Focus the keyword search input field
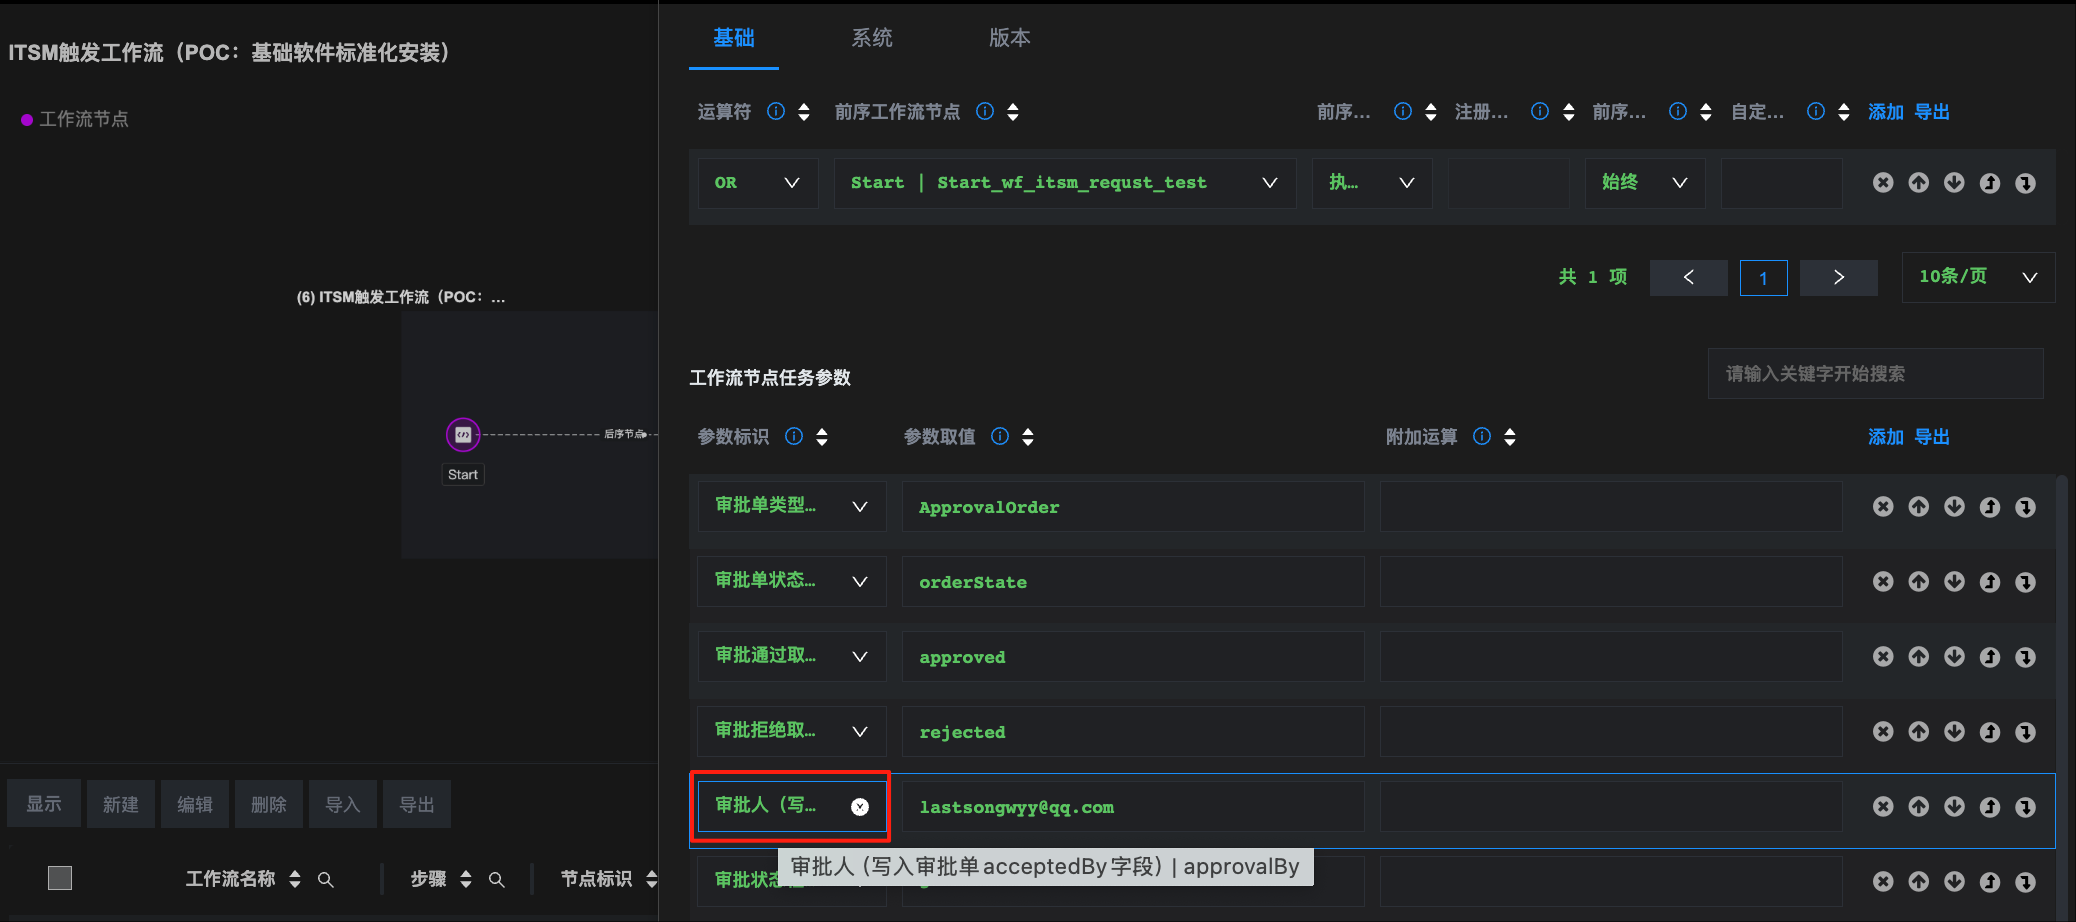The image size is (2076, 922). 1874,374
